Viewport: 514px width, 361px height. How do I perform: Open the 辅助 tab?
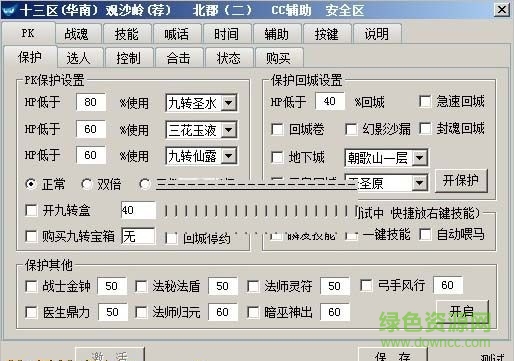pyautogui.click(x=277, y=34)
